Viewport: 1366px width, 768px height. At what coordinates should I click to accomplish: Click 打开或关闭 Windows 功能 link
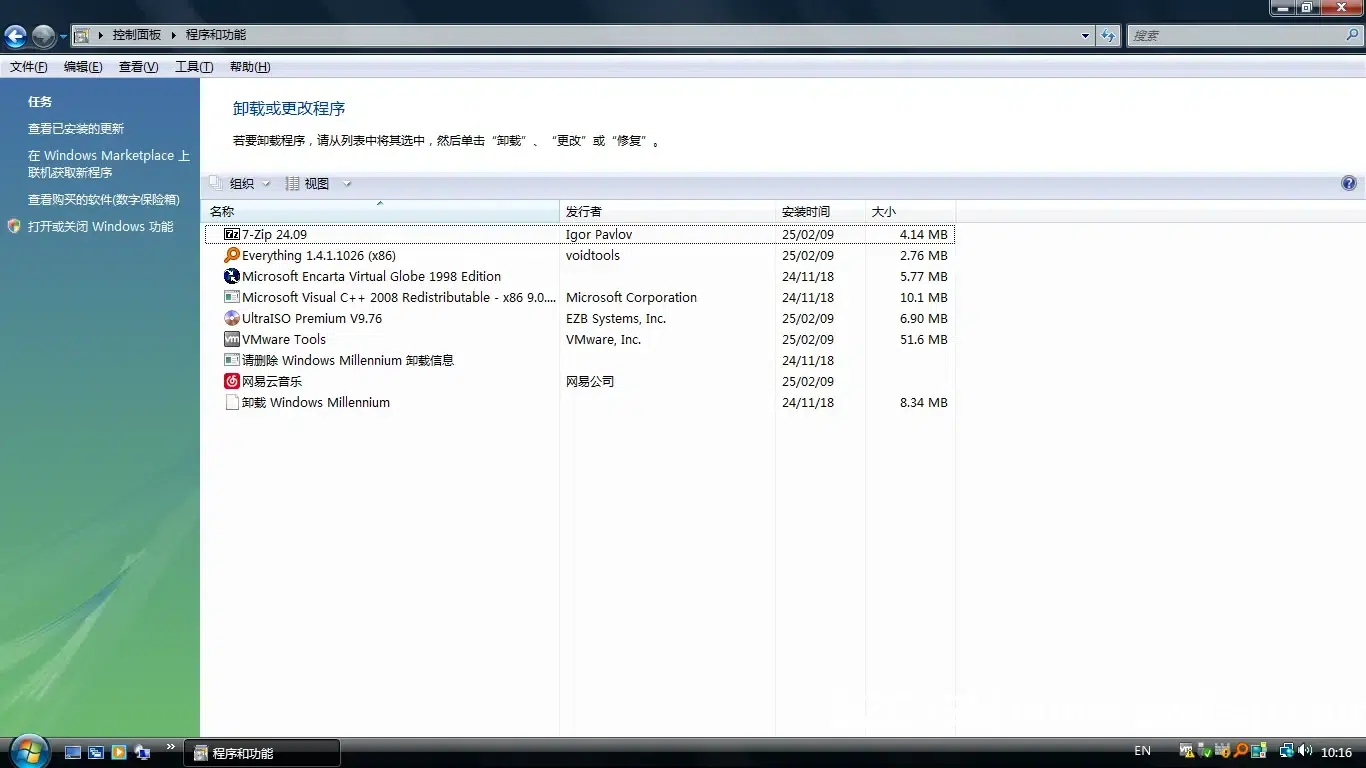(x=100, y=226)
